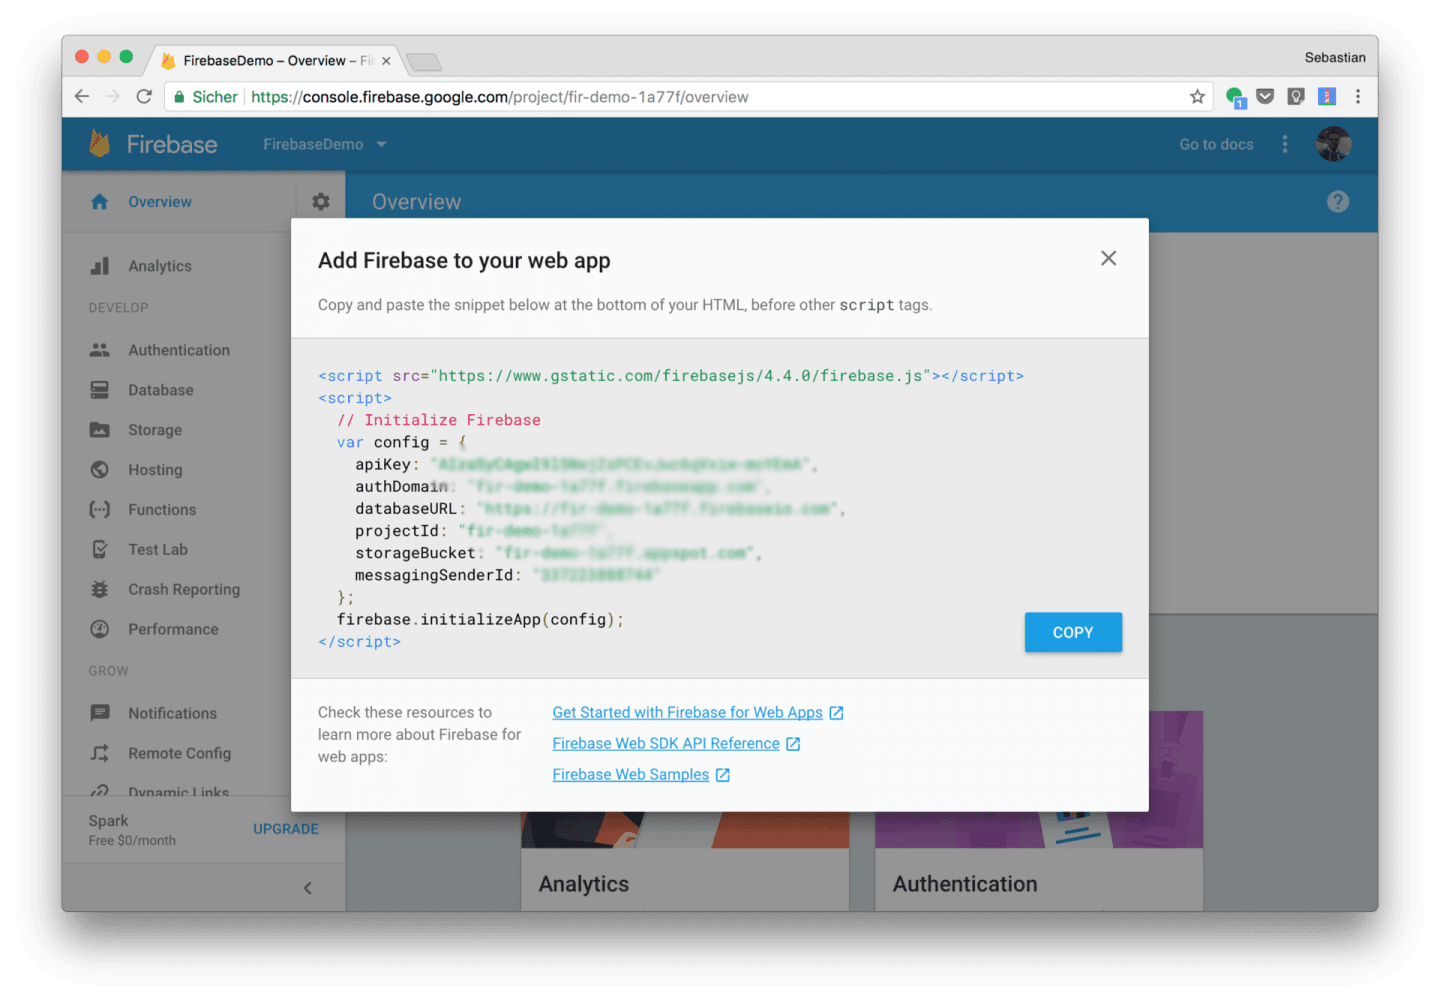Image resolution: width=1440 pixels, height=1000 pixels.
Task: Select Test Lab in the sidebar
Action: click(158, 549)
